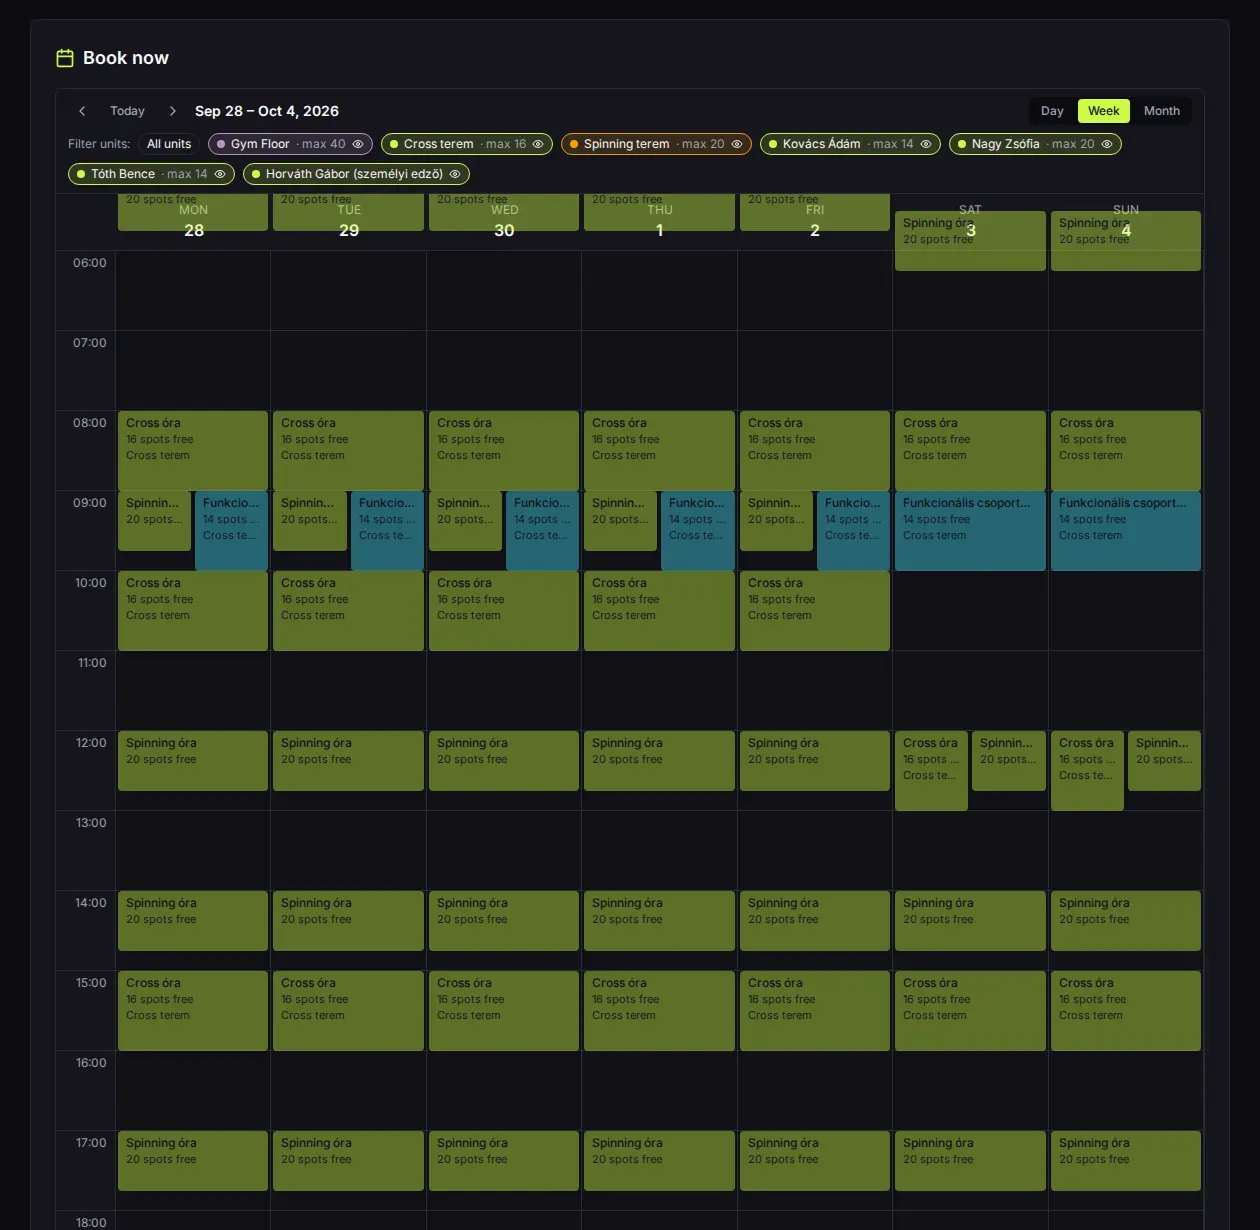Open Saturday 12:00 Cross óra class

click(x=931, y=770)
